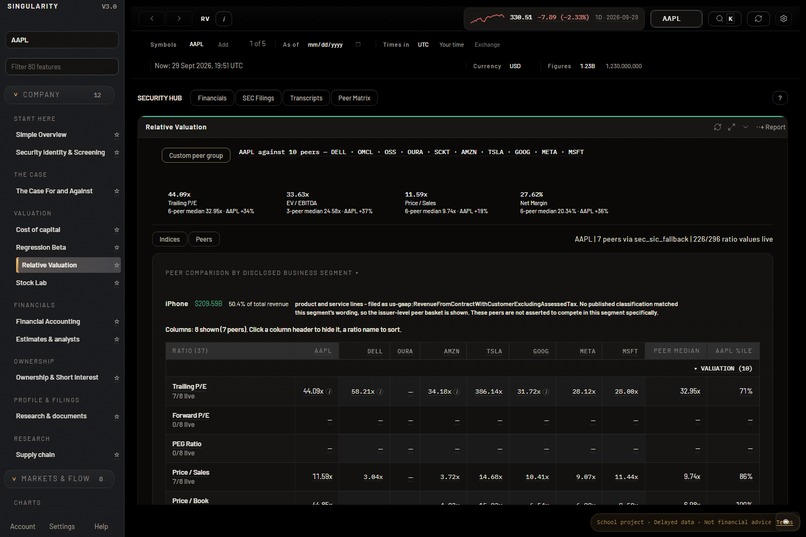Click the slash command icon beside RV
The height and width of the screenshot is (537, 806).
224,18
